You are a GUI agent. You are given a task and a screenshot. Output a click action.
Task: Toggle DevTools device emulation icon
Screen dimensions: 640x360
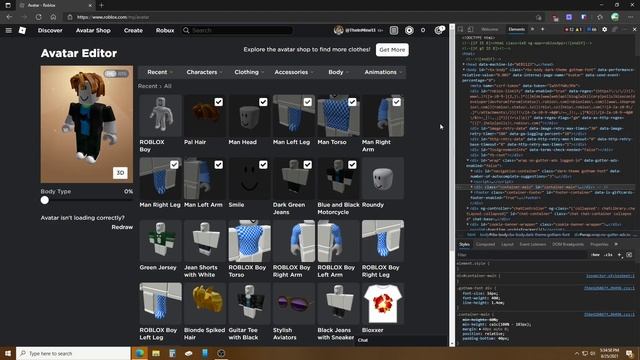[470, 29]
